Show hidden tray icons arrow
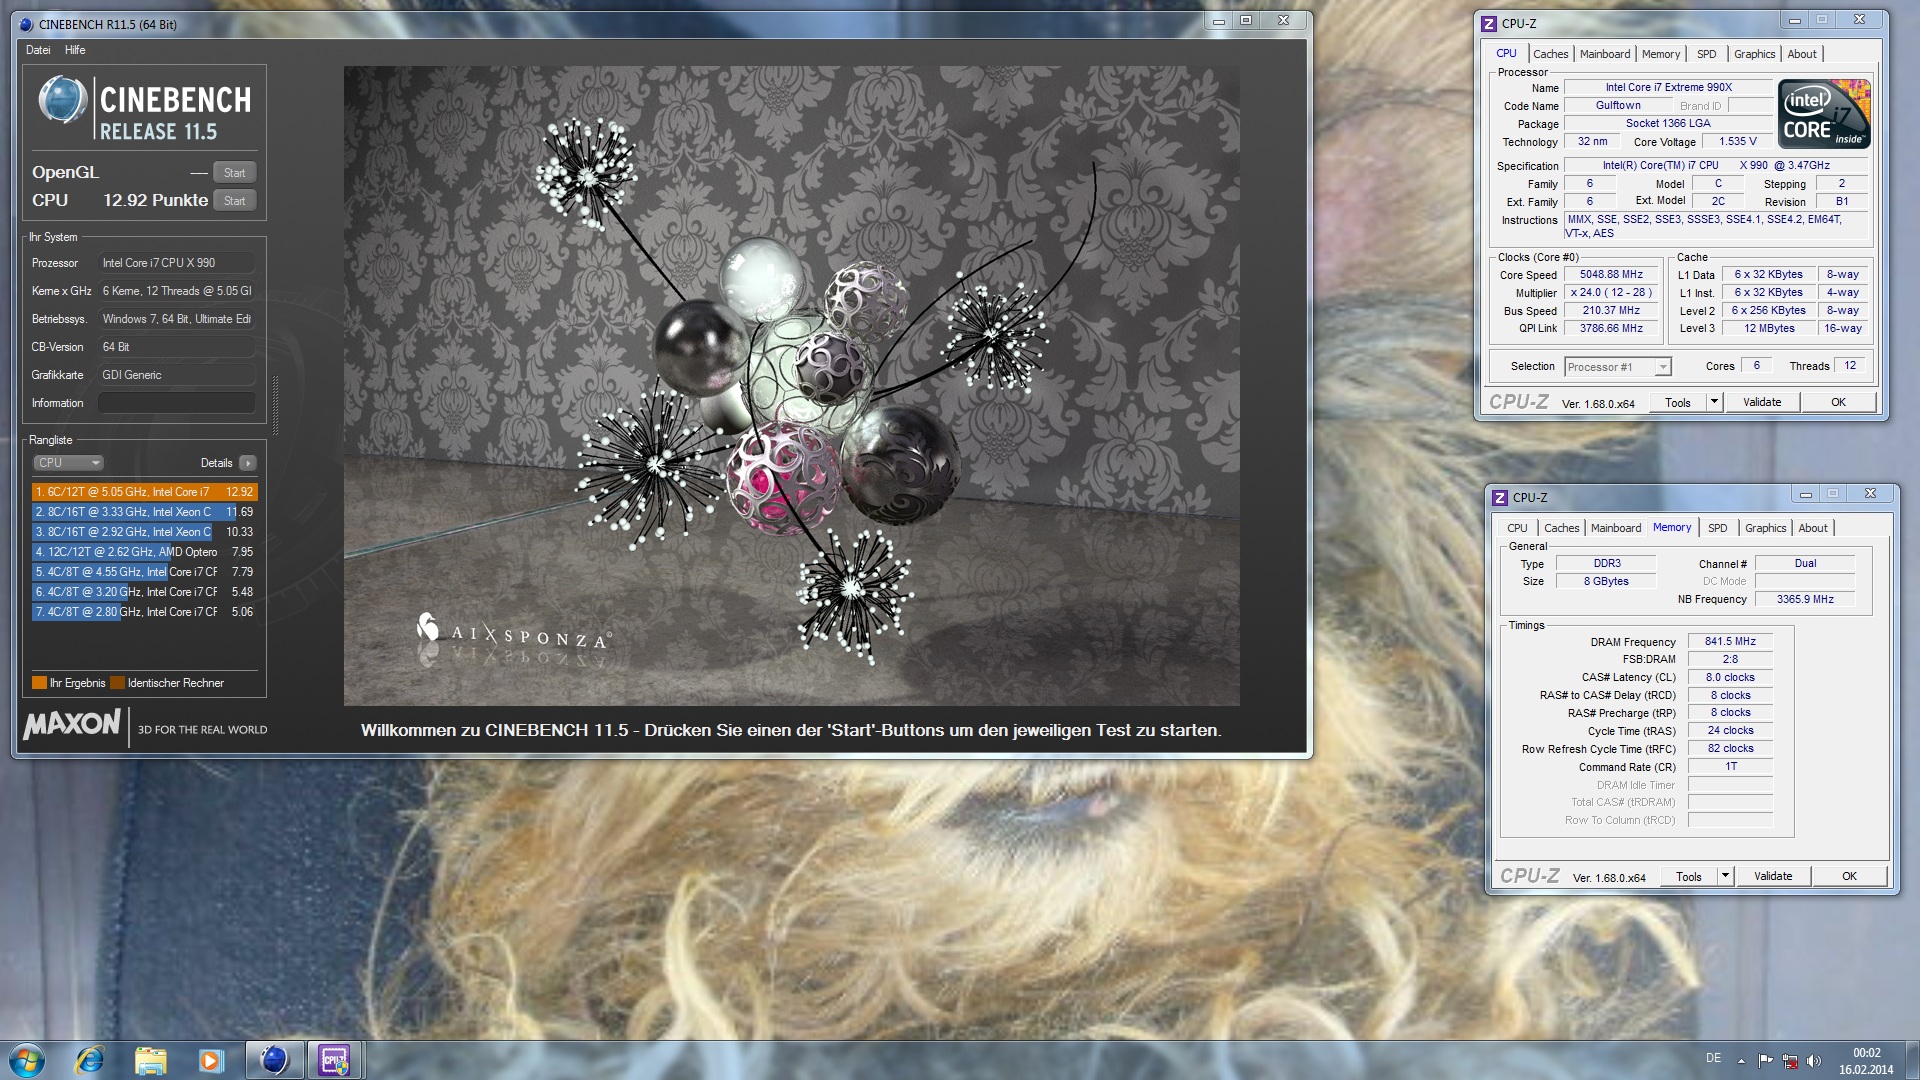The height and width of the screenshot is (1080, 1920). click(x=1741, y=1061)
